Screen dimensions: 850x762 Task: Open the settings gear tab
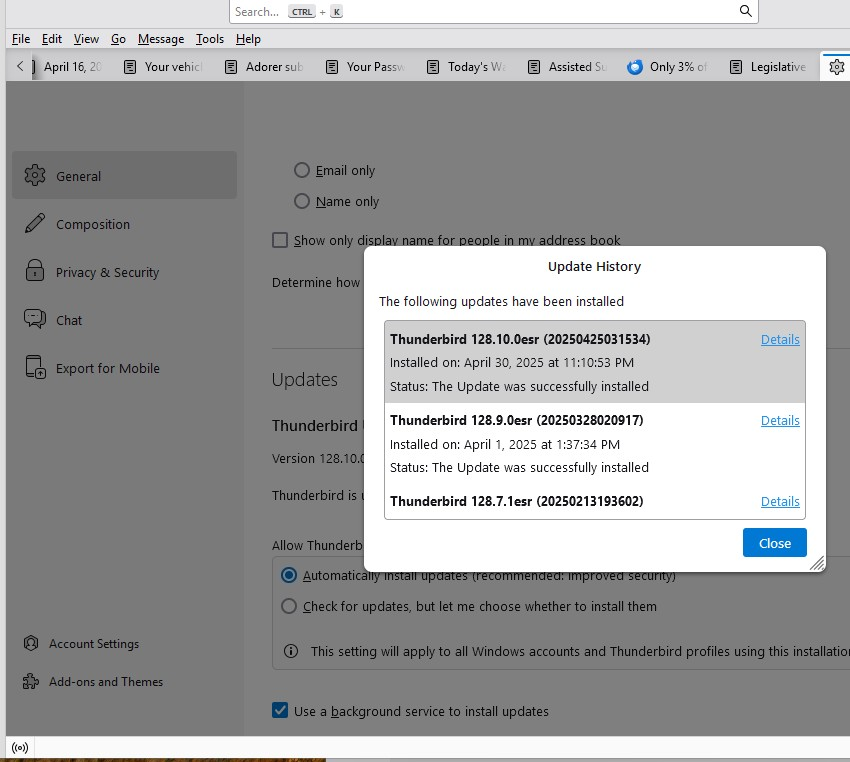[x=836, y=67]
